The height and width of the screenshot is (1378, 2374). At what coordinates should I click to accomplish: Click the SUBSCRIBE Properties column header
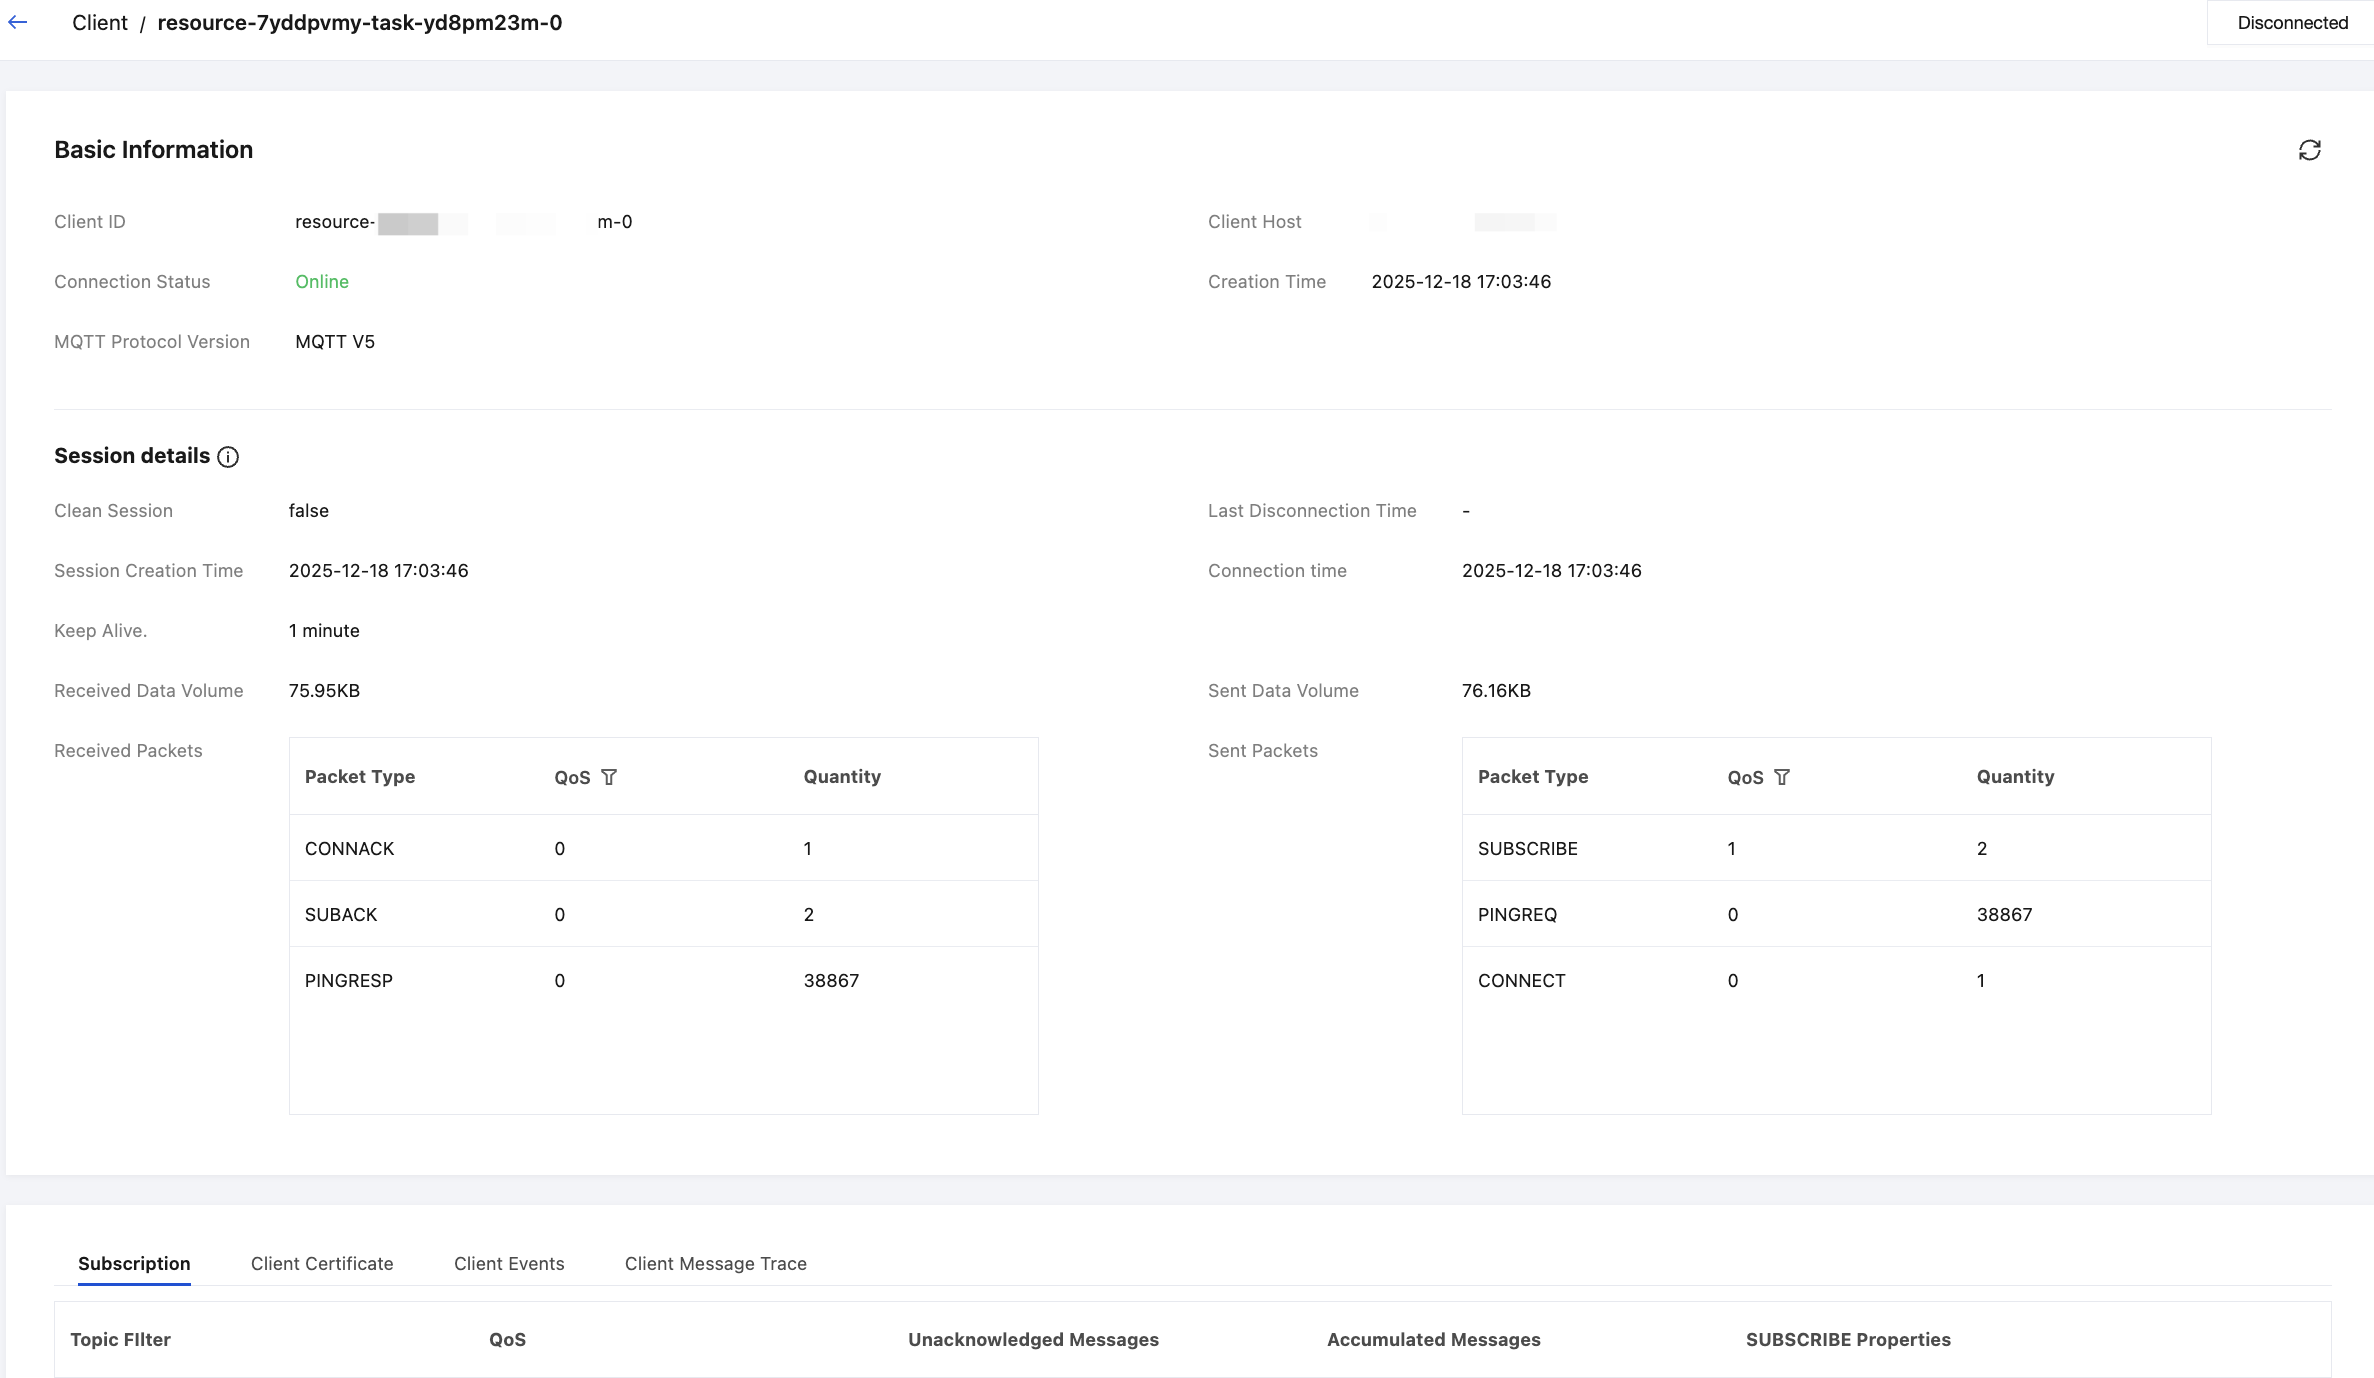(x=1848, y=1339)
